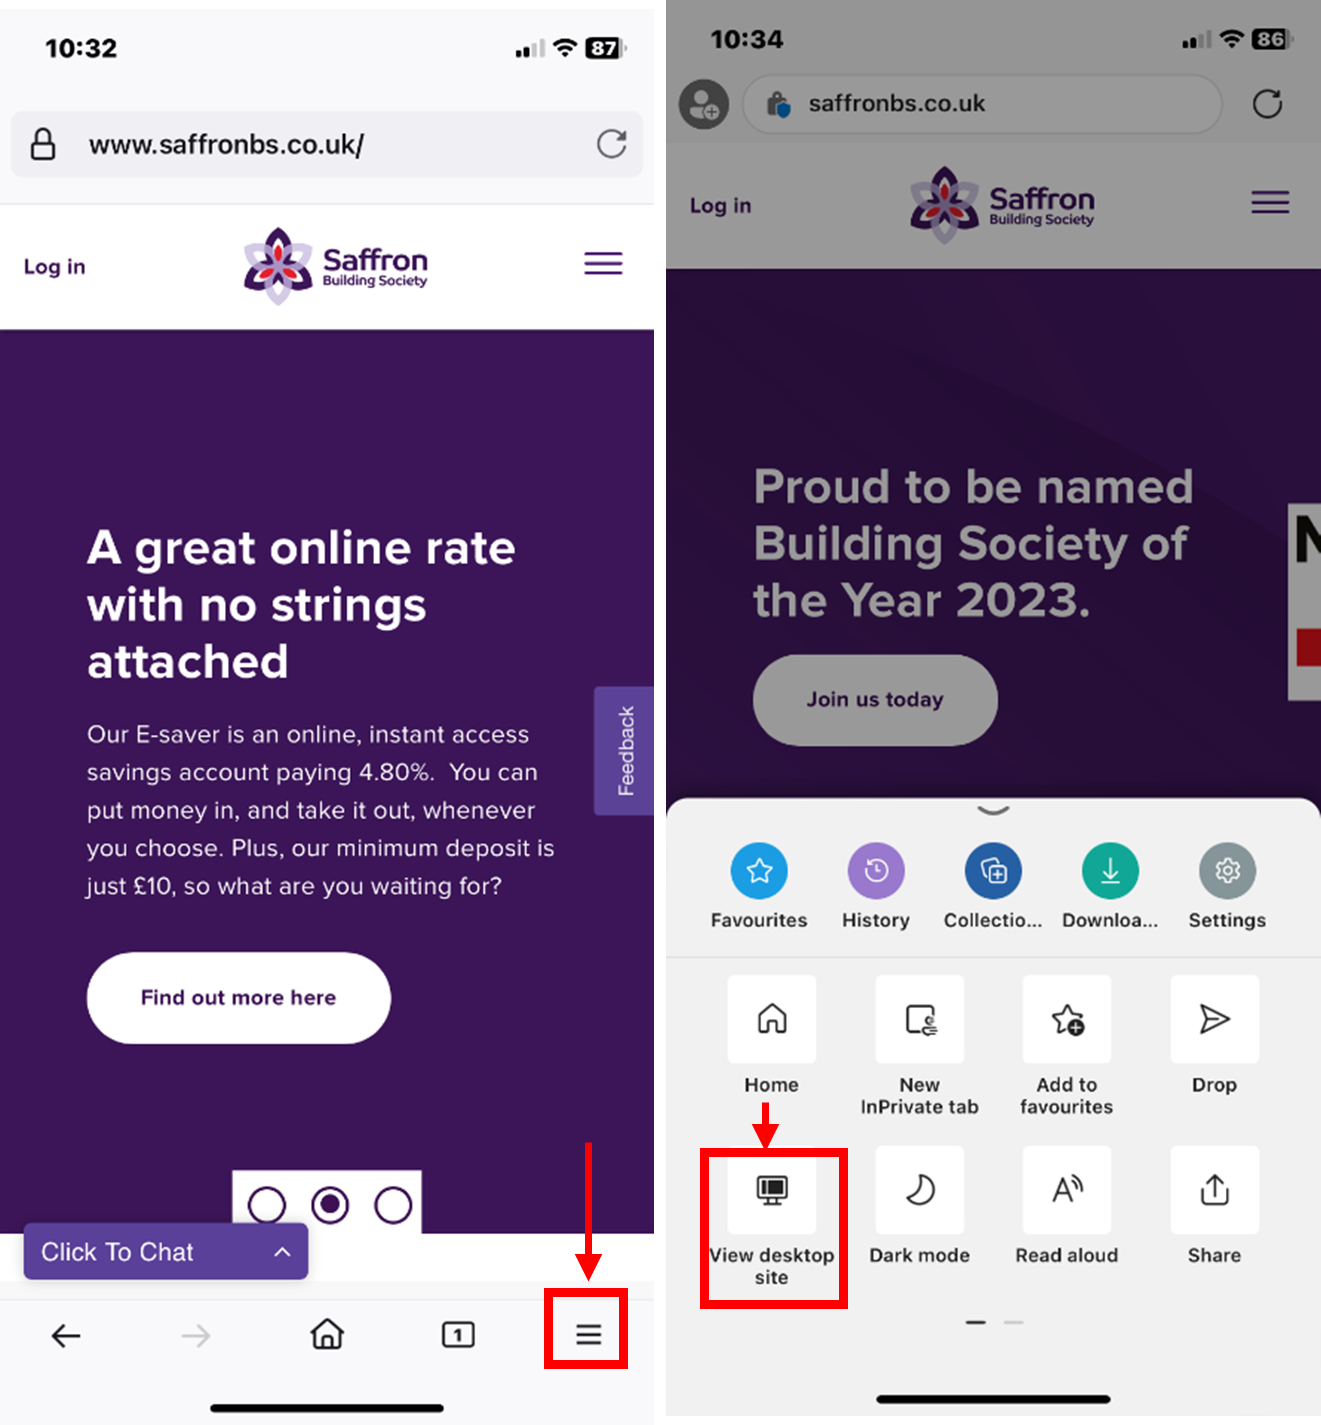
Task: Open the browser menu at bottom right
Action: click(x=588, y=1334)
